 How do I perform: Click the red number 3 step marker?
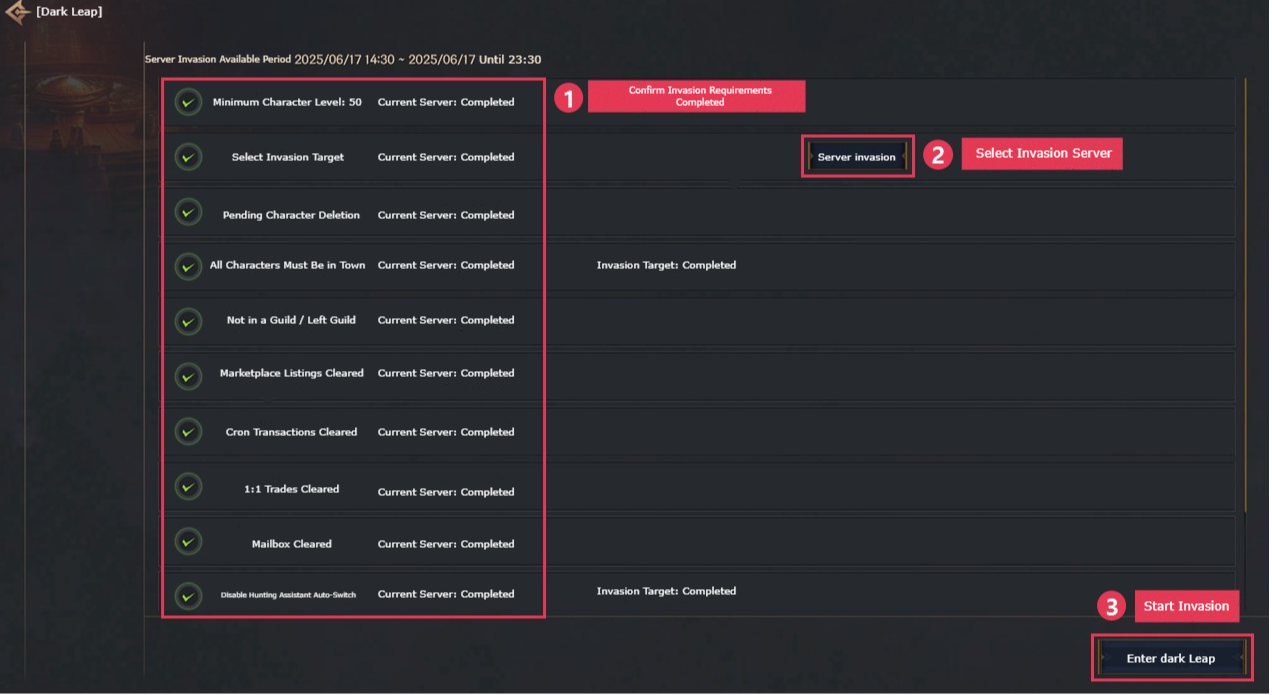(1110, 606)
